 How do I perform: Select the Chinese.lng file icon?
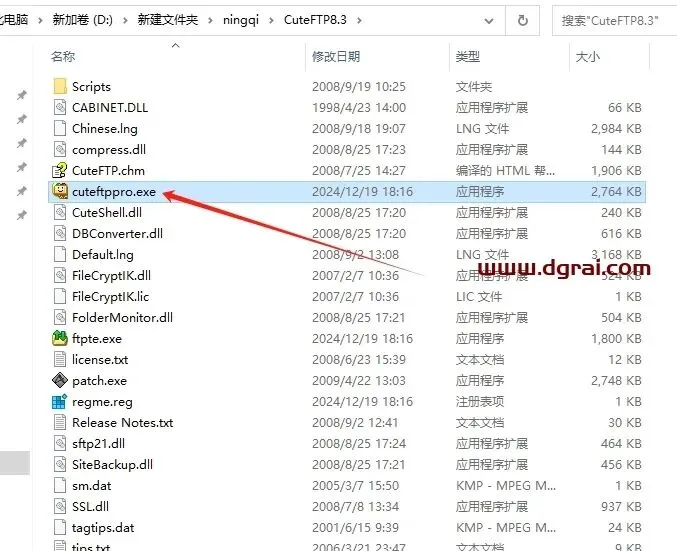click(60, 129)
